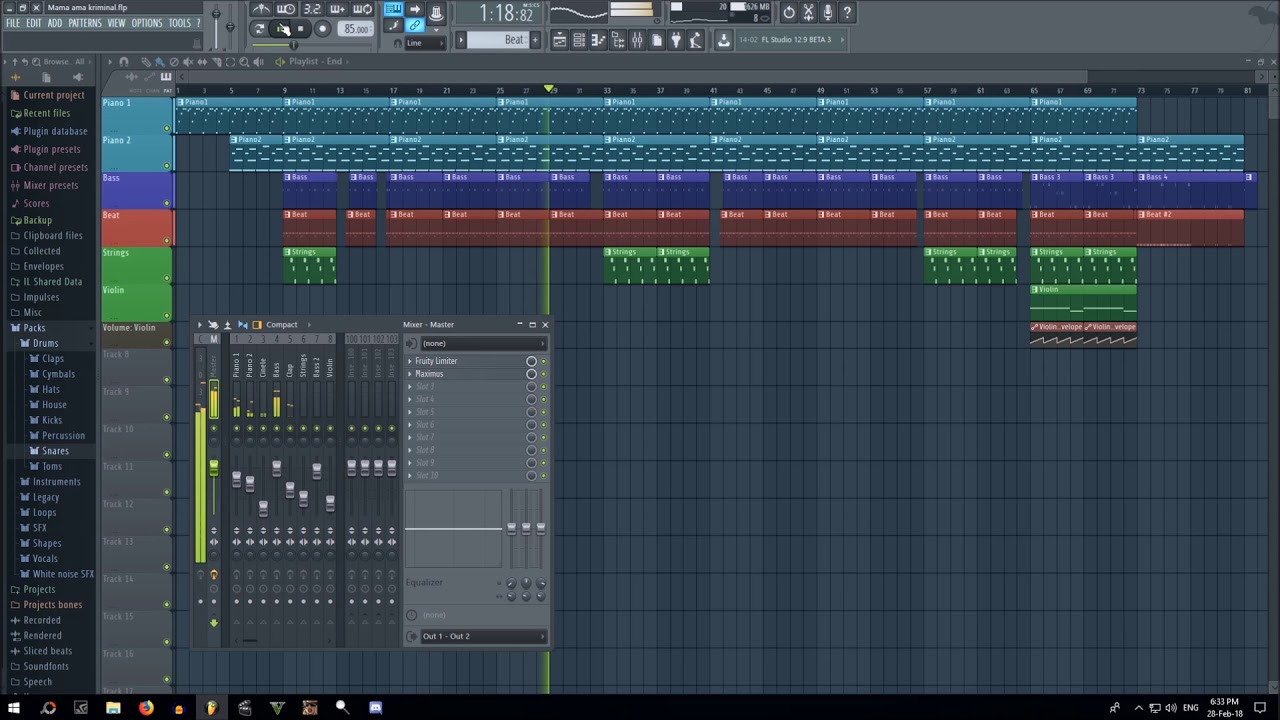Open Maximus effect in mixer
Screen dimensions: 1280x720
point(429,374)
